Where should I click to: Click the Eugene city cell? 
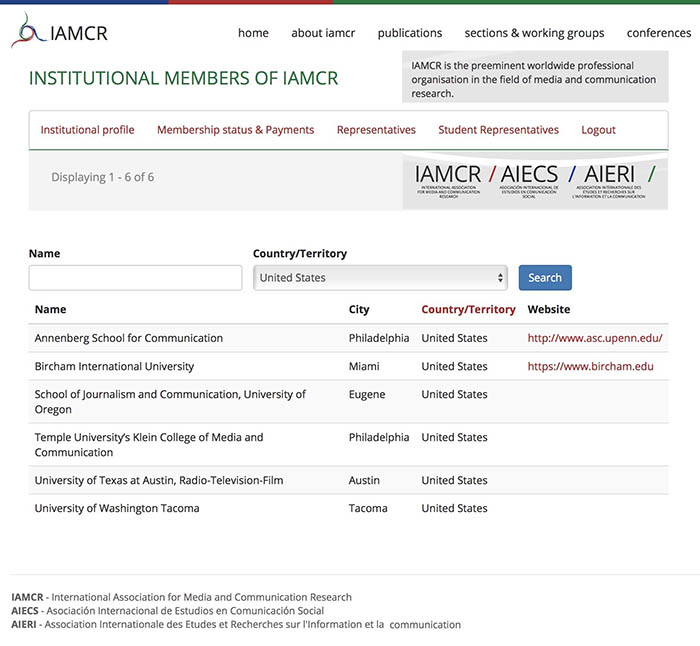tap(367, 395)
